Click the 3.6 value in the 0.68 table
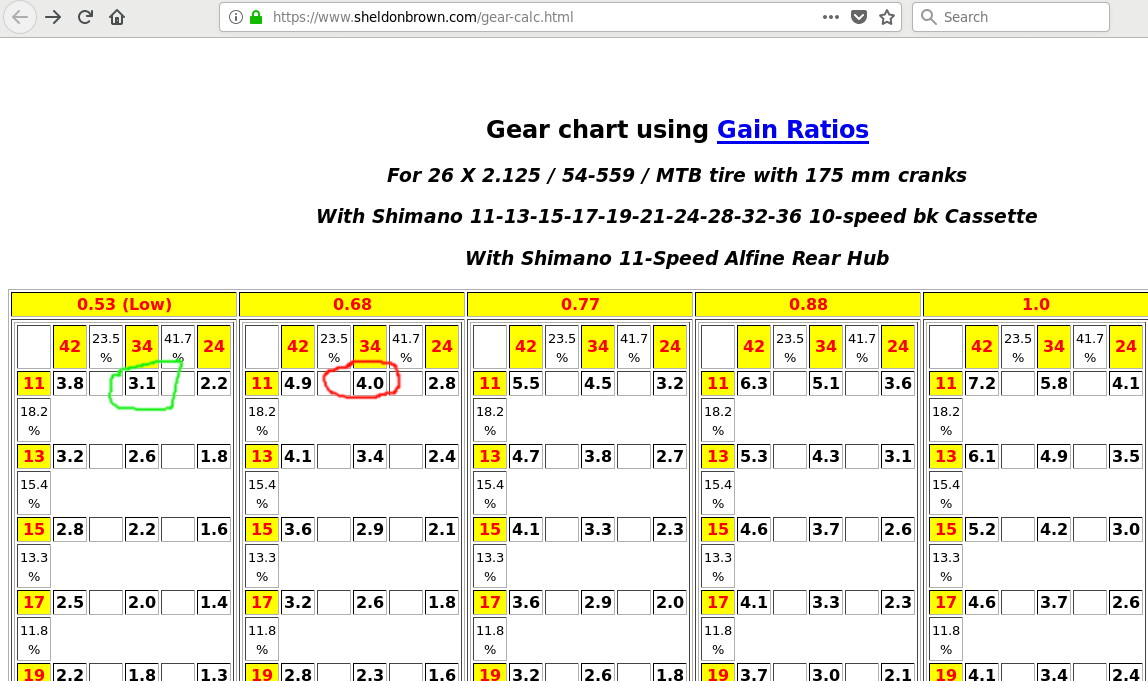 coord(298,529)
